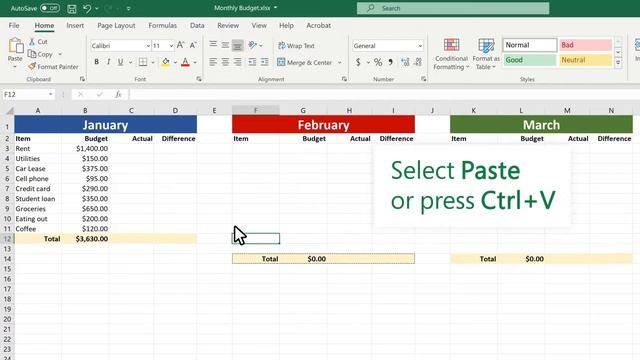Apply the Bad cell style
The width and height of the screenshot is (640, 360).
pyautogui.click(x=585, y=45)
